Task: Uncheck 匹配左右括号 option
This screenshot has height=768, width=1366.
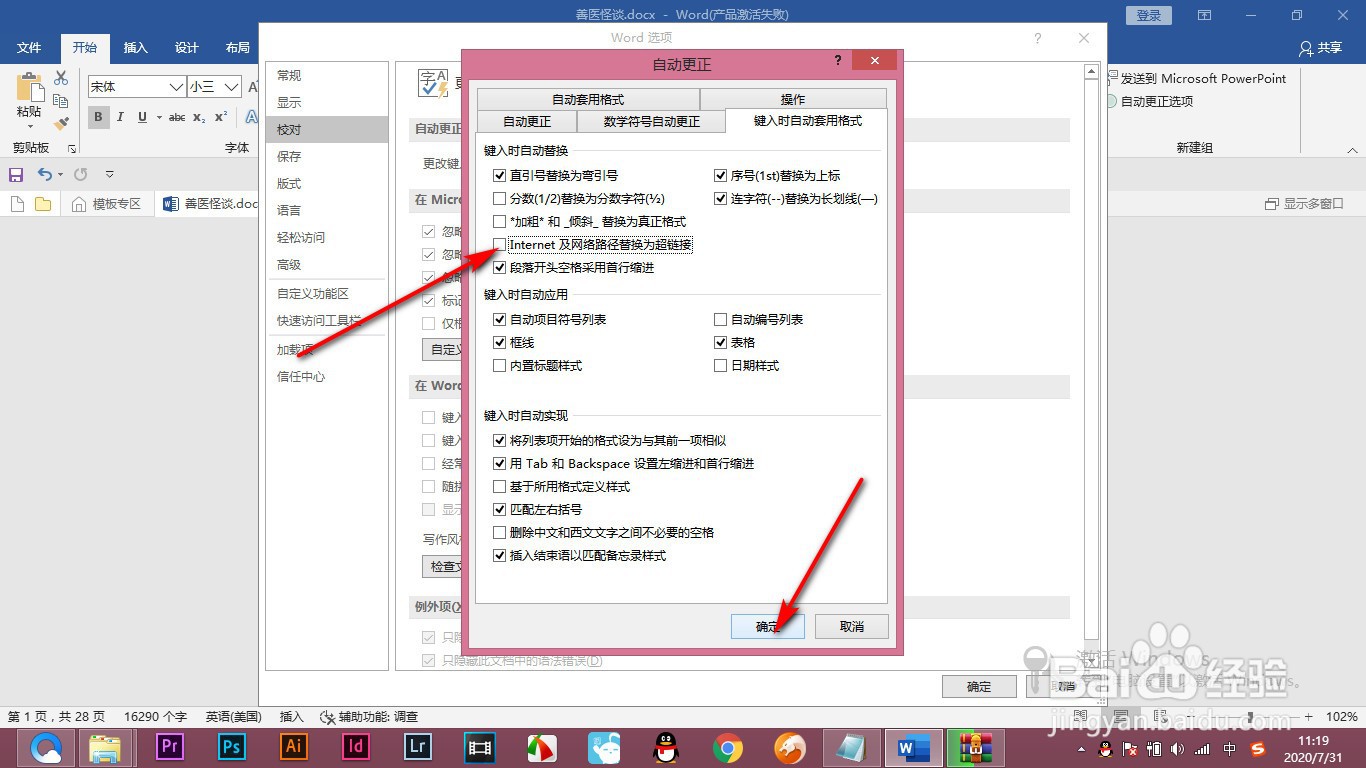Action: [499, 509]
